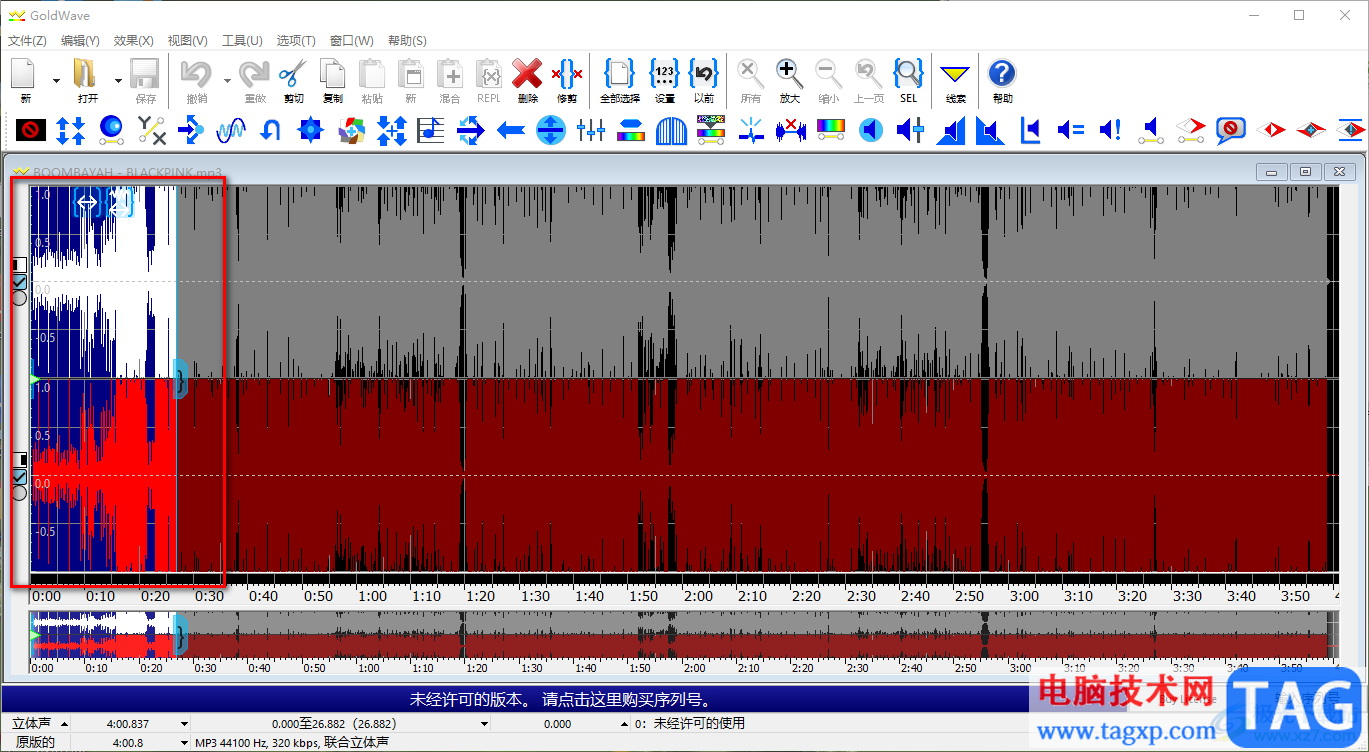This screenshot has height=752, width=1369.
Task: Click the overview finish marker handle
Action: 181,634
